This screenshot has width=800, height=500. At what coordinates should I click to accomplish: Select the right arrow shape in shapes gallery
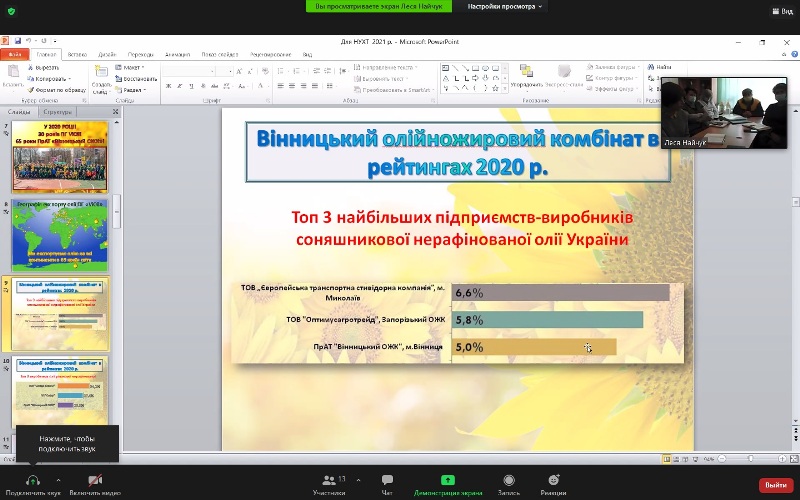[x=476, y=78]
